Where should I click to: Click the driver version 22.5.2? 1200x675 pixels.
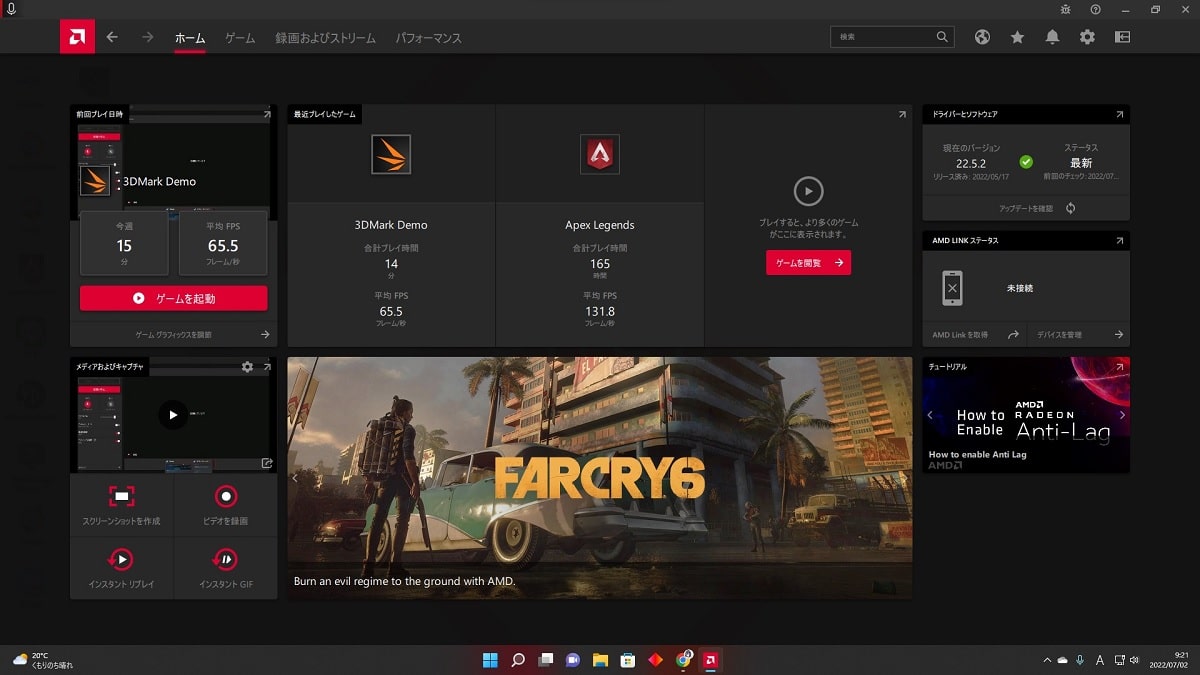coord(971,162)
